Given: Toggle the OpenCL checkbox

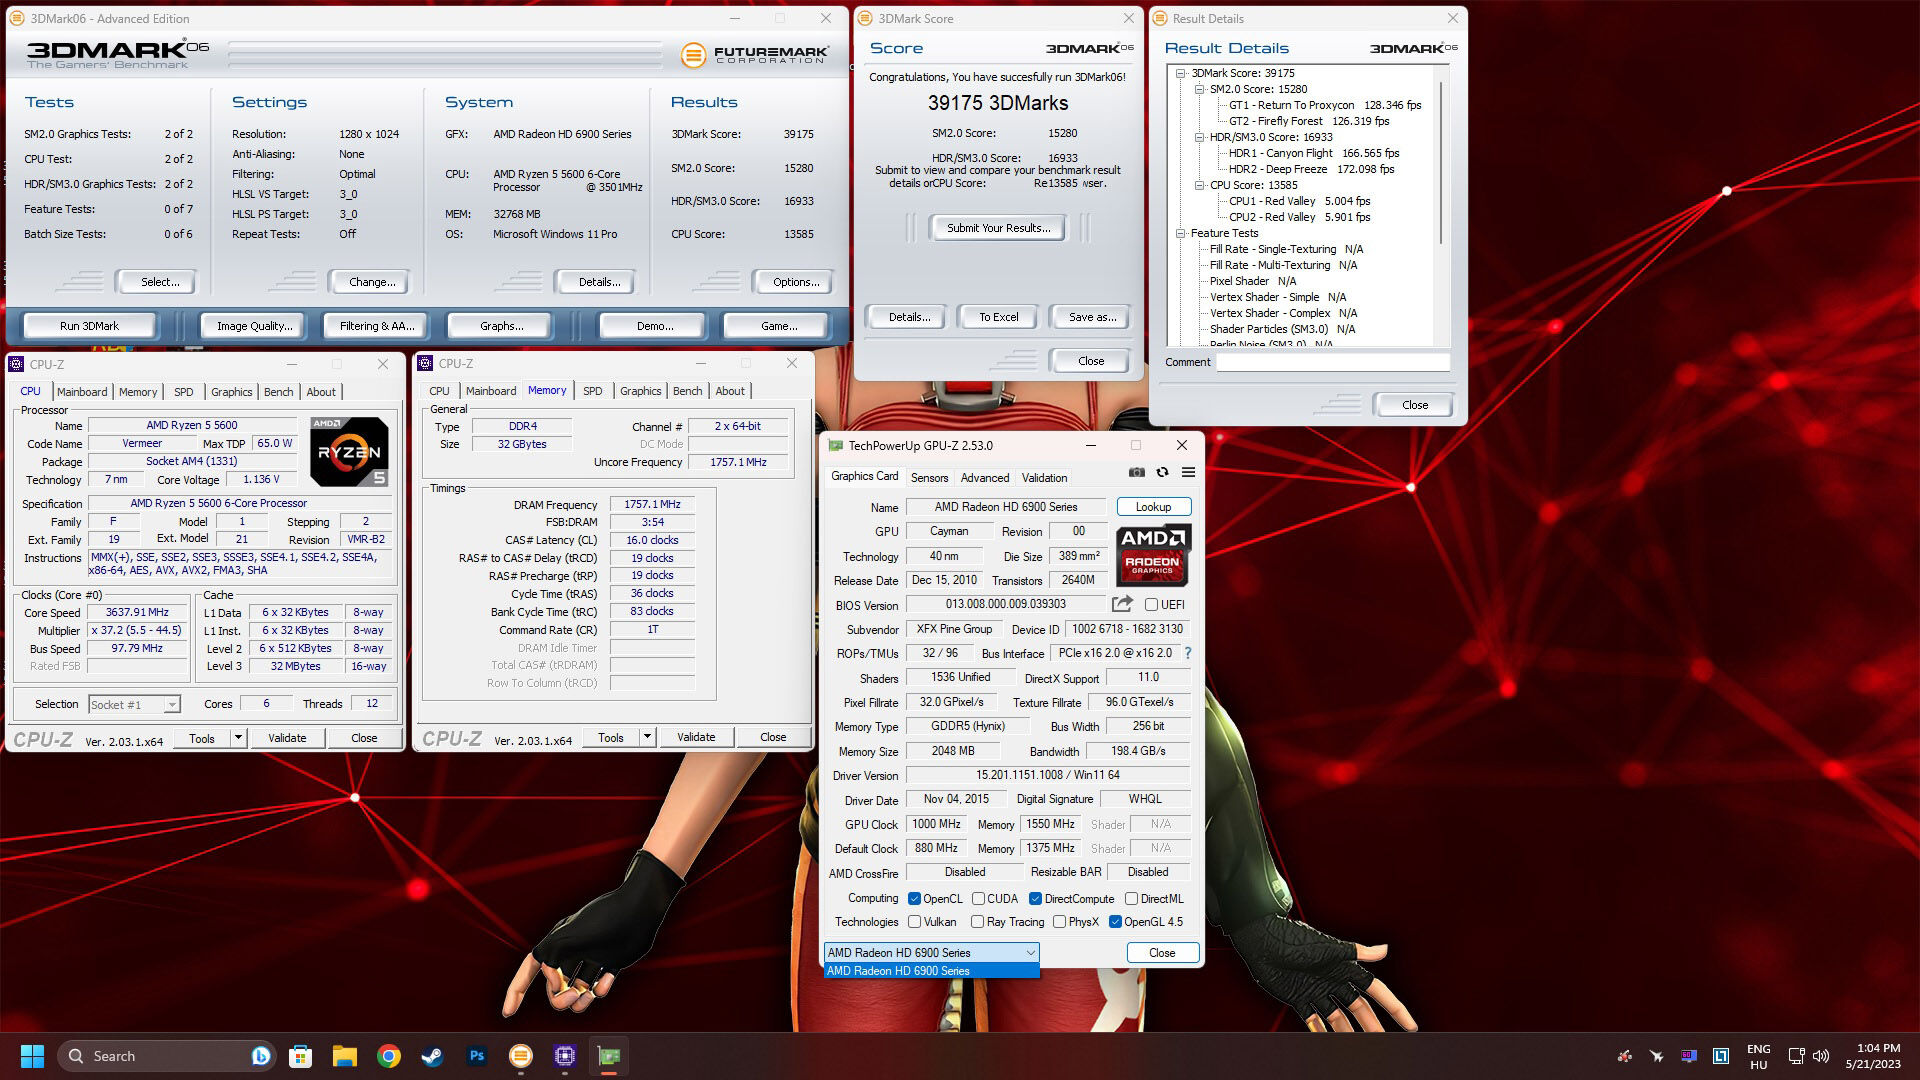Looking at the screenshot, I should [914, 899].
